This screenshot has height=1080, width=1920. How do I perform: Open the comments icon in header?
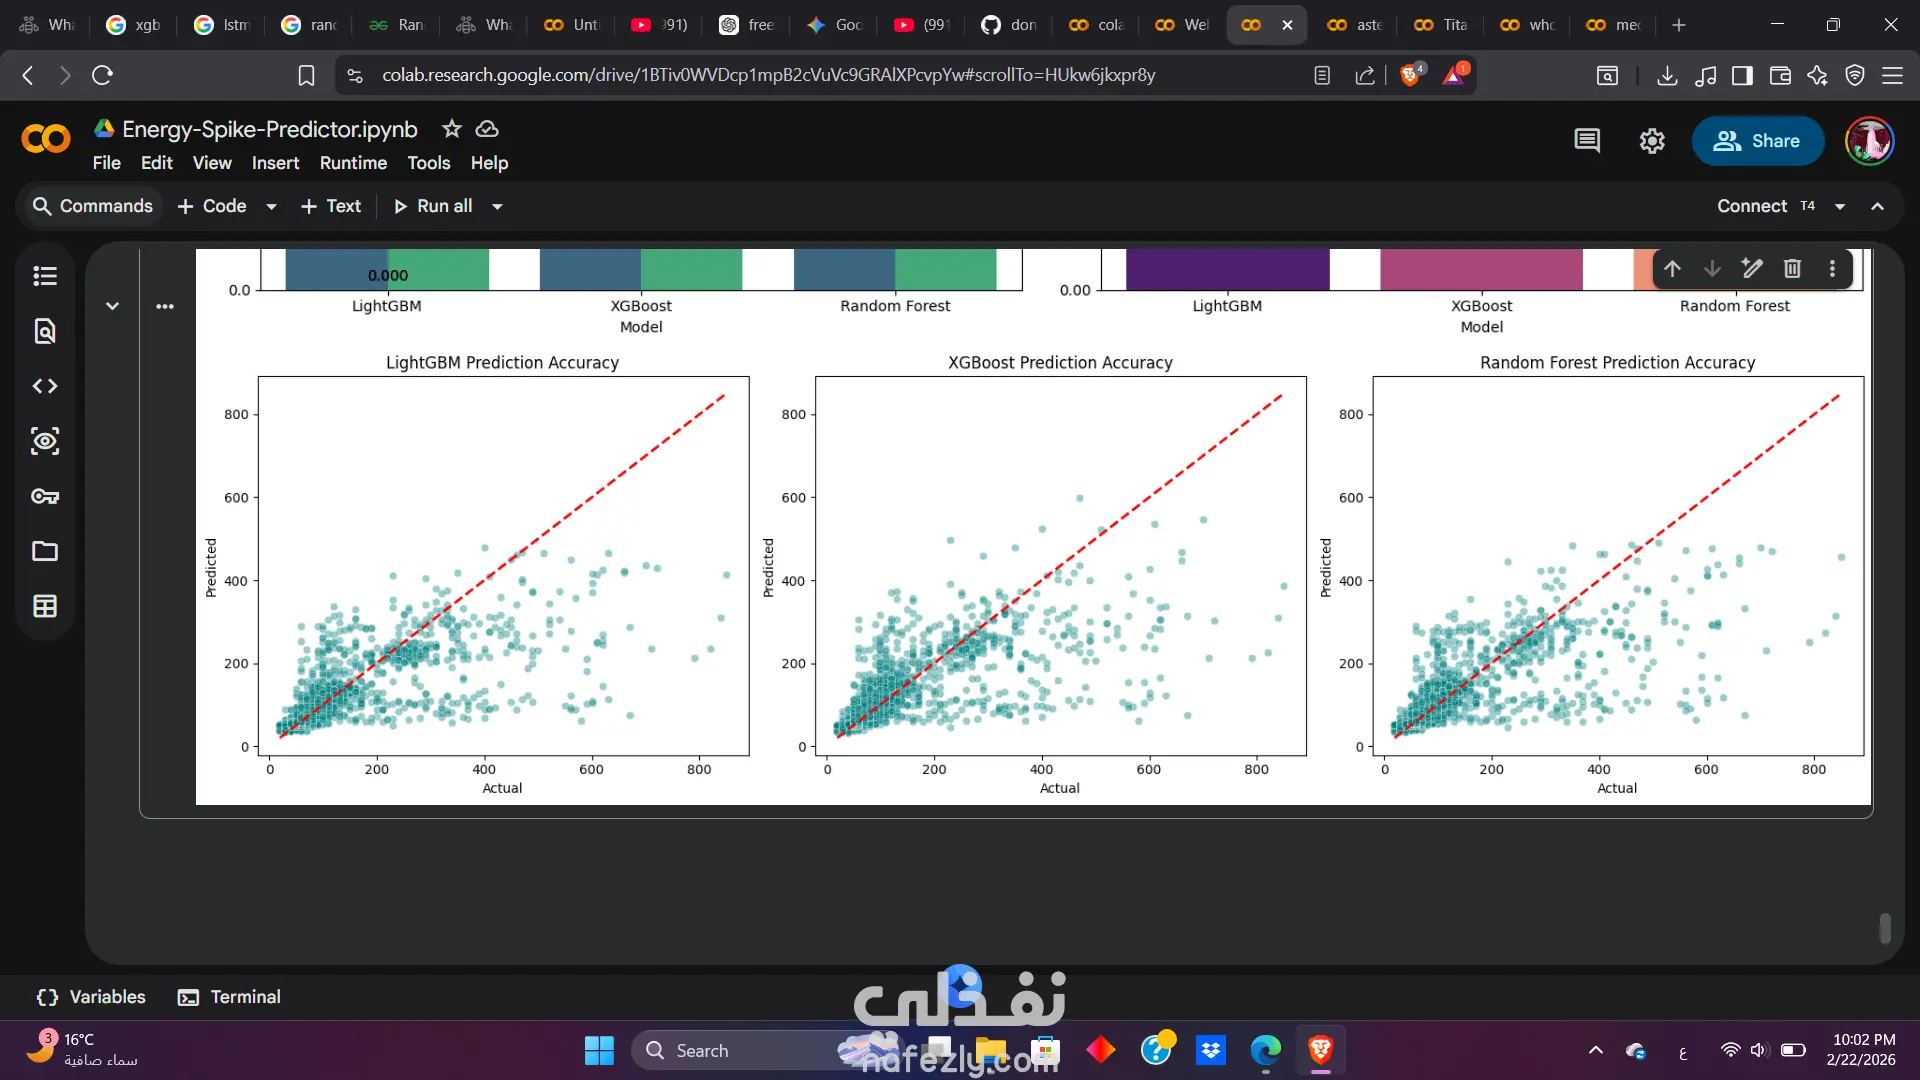click(x=1587, y=141)
